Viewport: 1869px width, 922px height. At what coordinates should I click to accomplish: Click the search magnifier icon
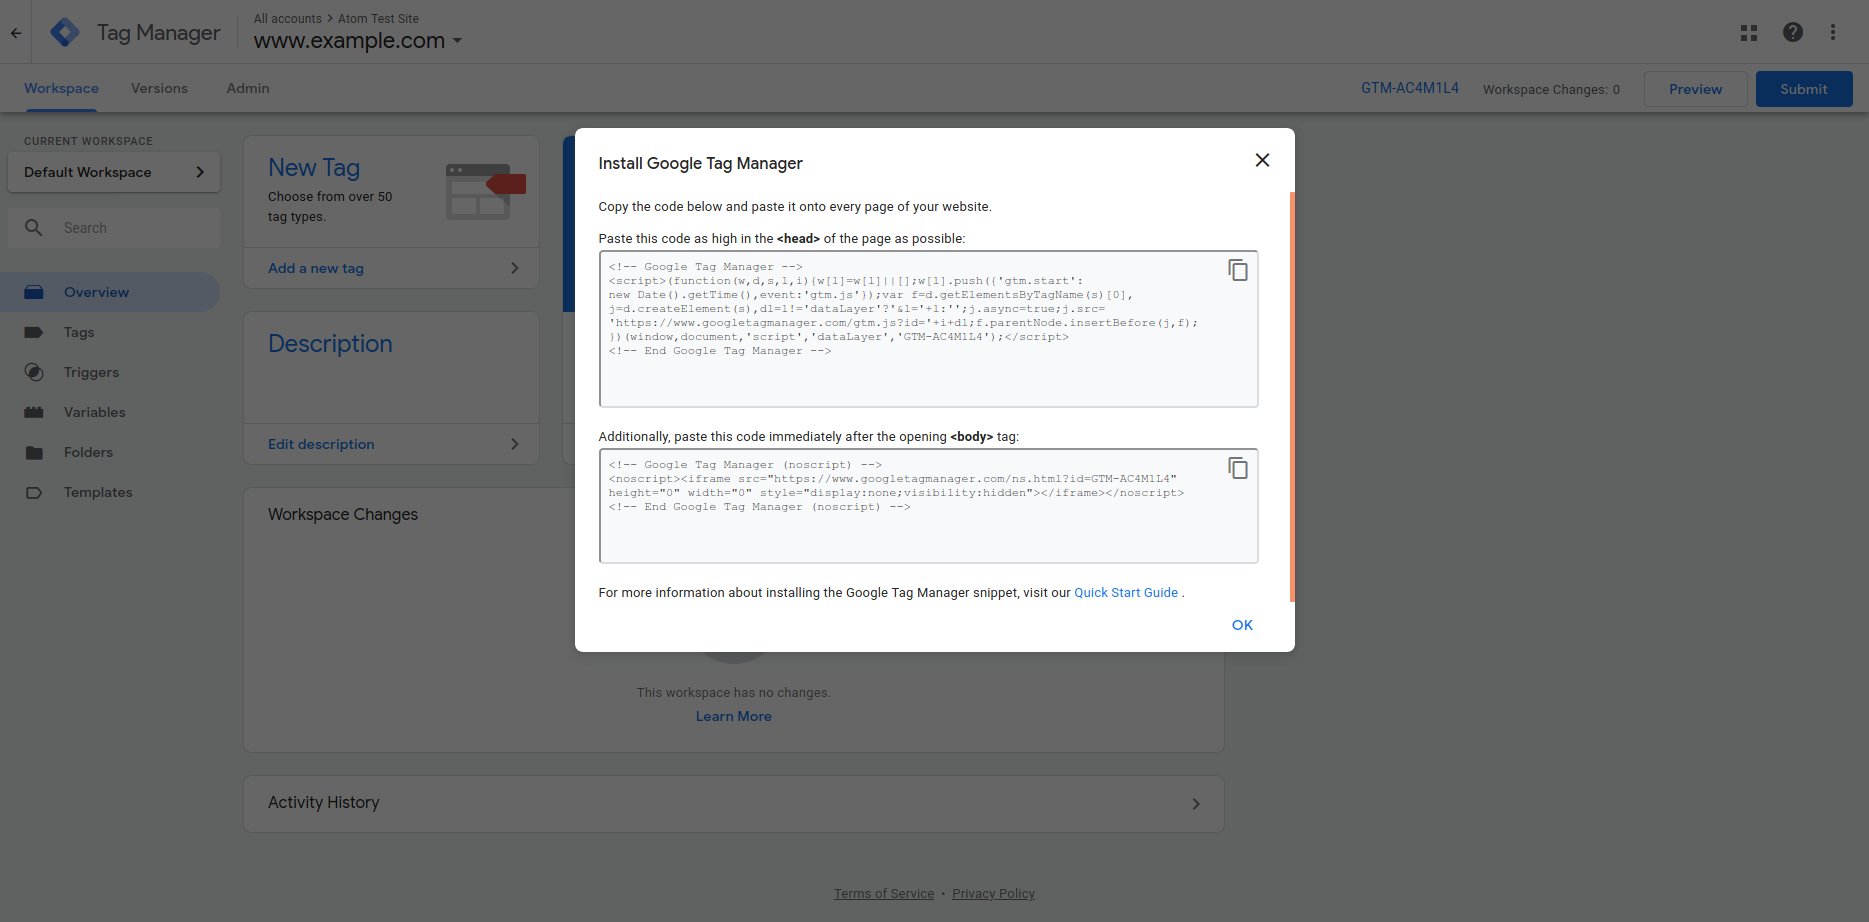pyautogui.click(x=34, y=228)
